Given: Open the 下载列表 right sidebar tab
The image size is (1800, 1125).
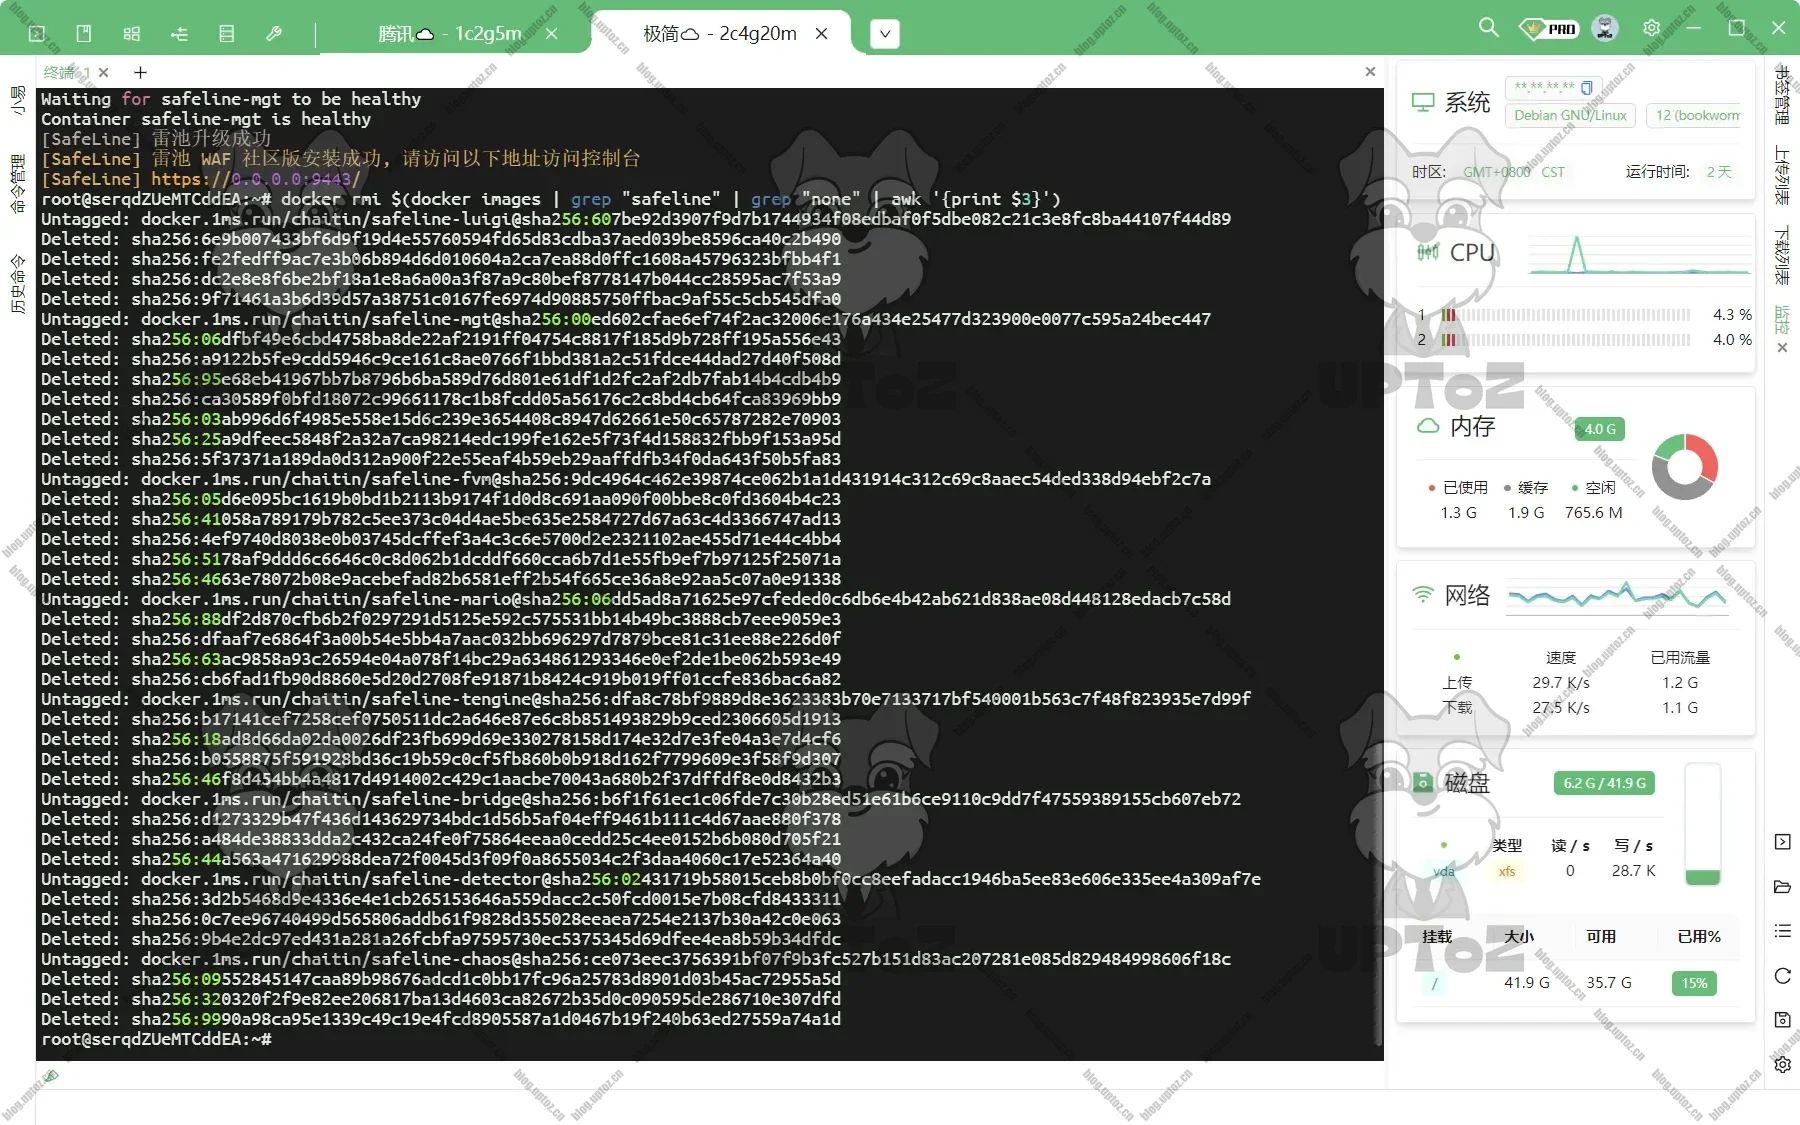Looking at the screenshot, I should (x=1782, y=256).
